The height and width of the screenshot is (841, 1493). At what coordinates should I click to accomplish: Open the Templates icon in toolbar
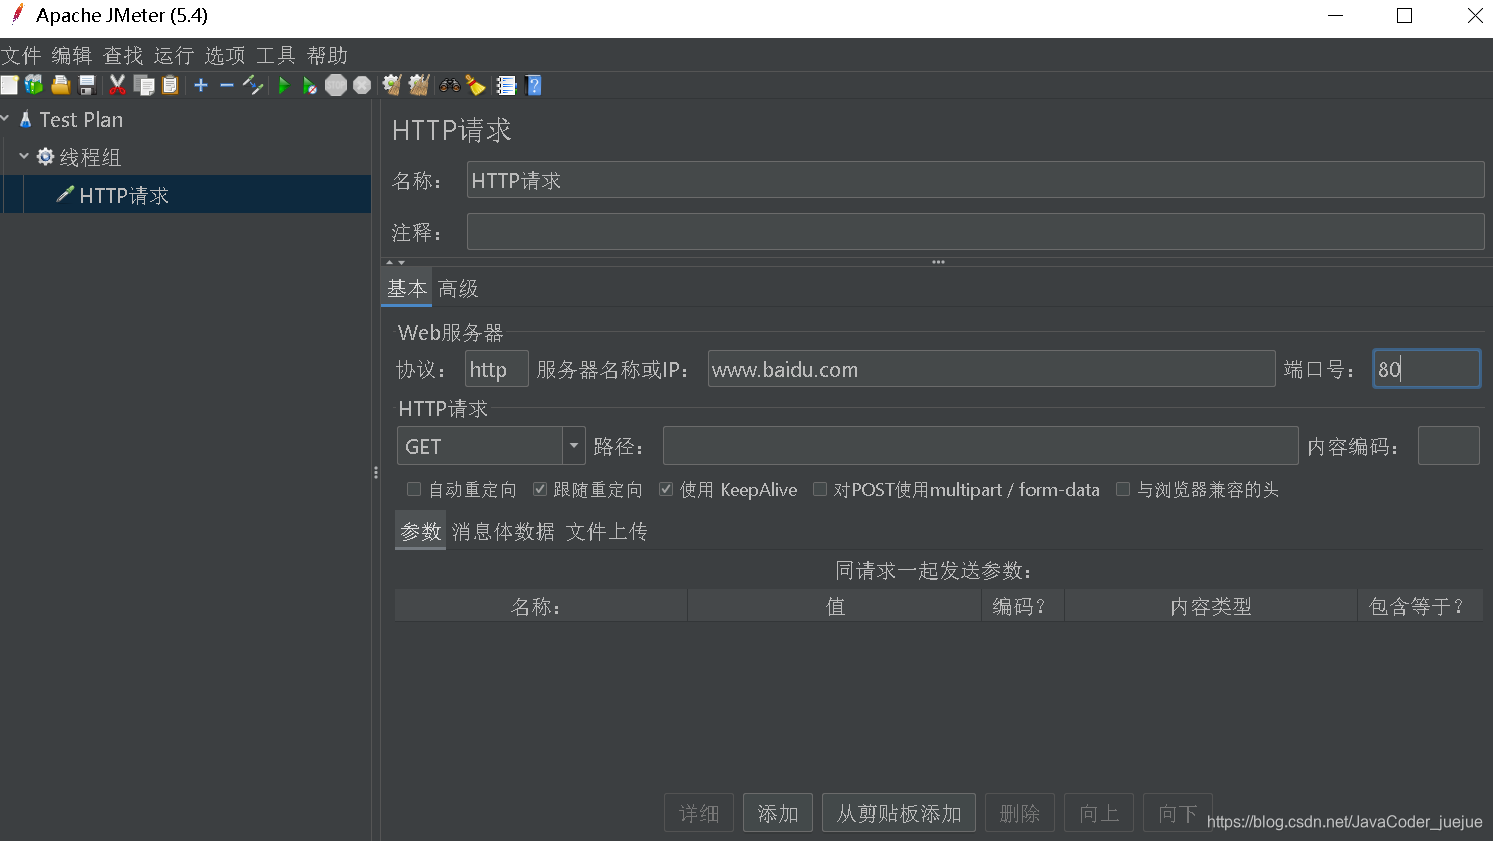click(x=34, y=85)
